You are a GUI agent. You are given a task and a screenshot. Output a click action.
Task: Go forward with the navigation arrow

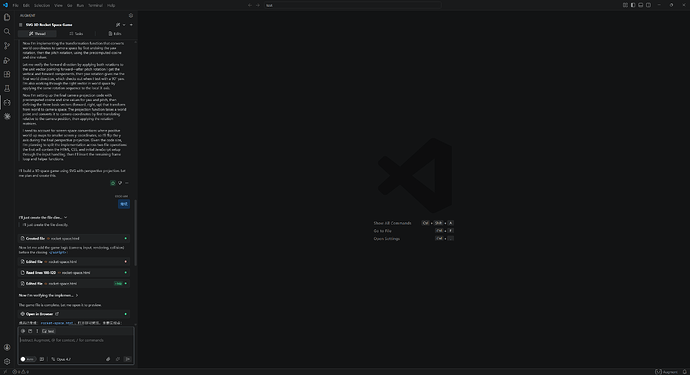coord(258,5)
